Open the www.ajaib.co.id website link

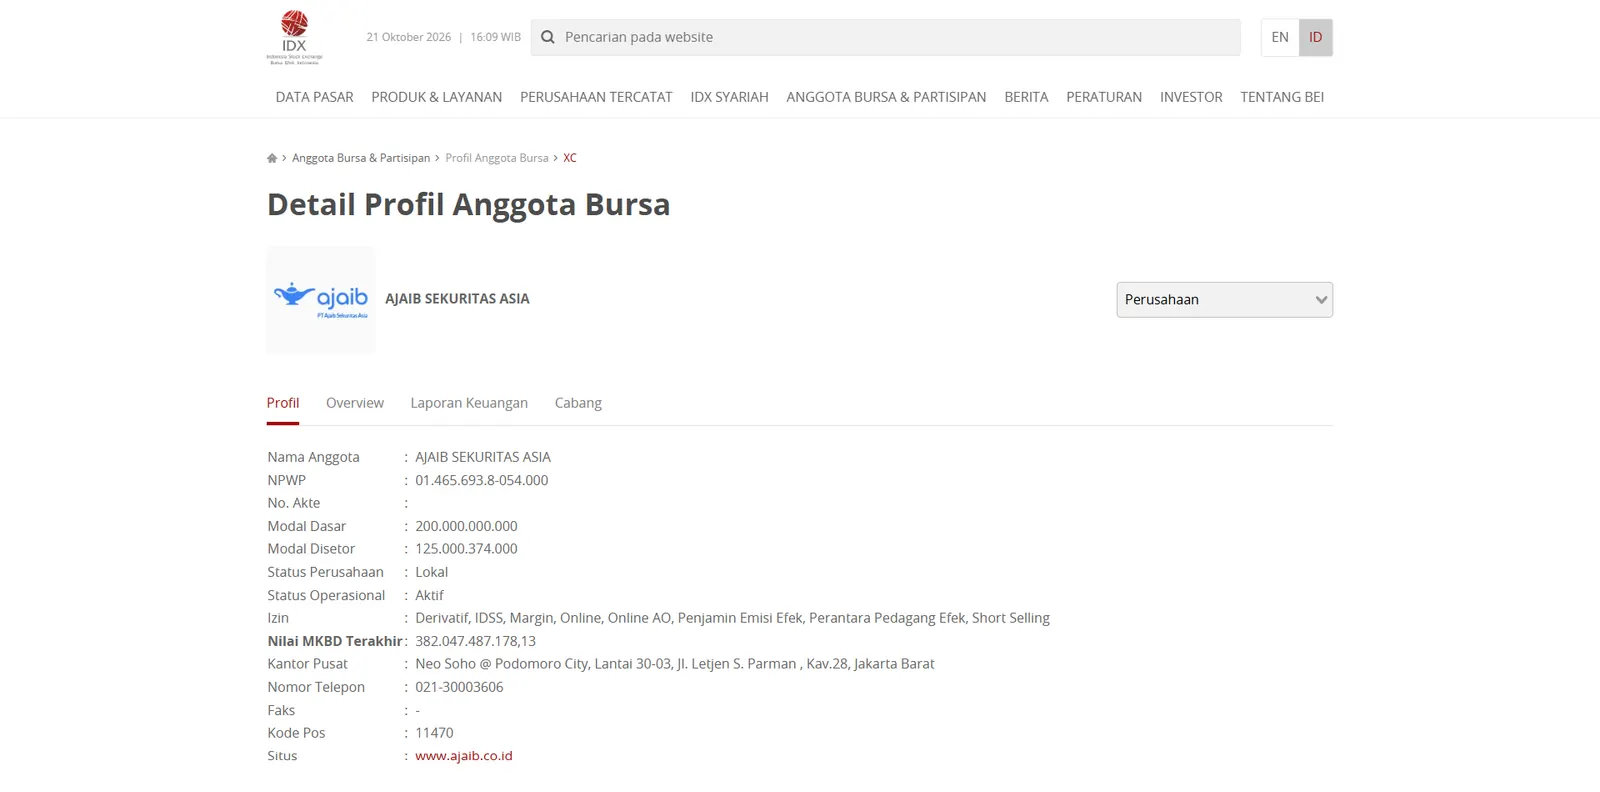464,756
